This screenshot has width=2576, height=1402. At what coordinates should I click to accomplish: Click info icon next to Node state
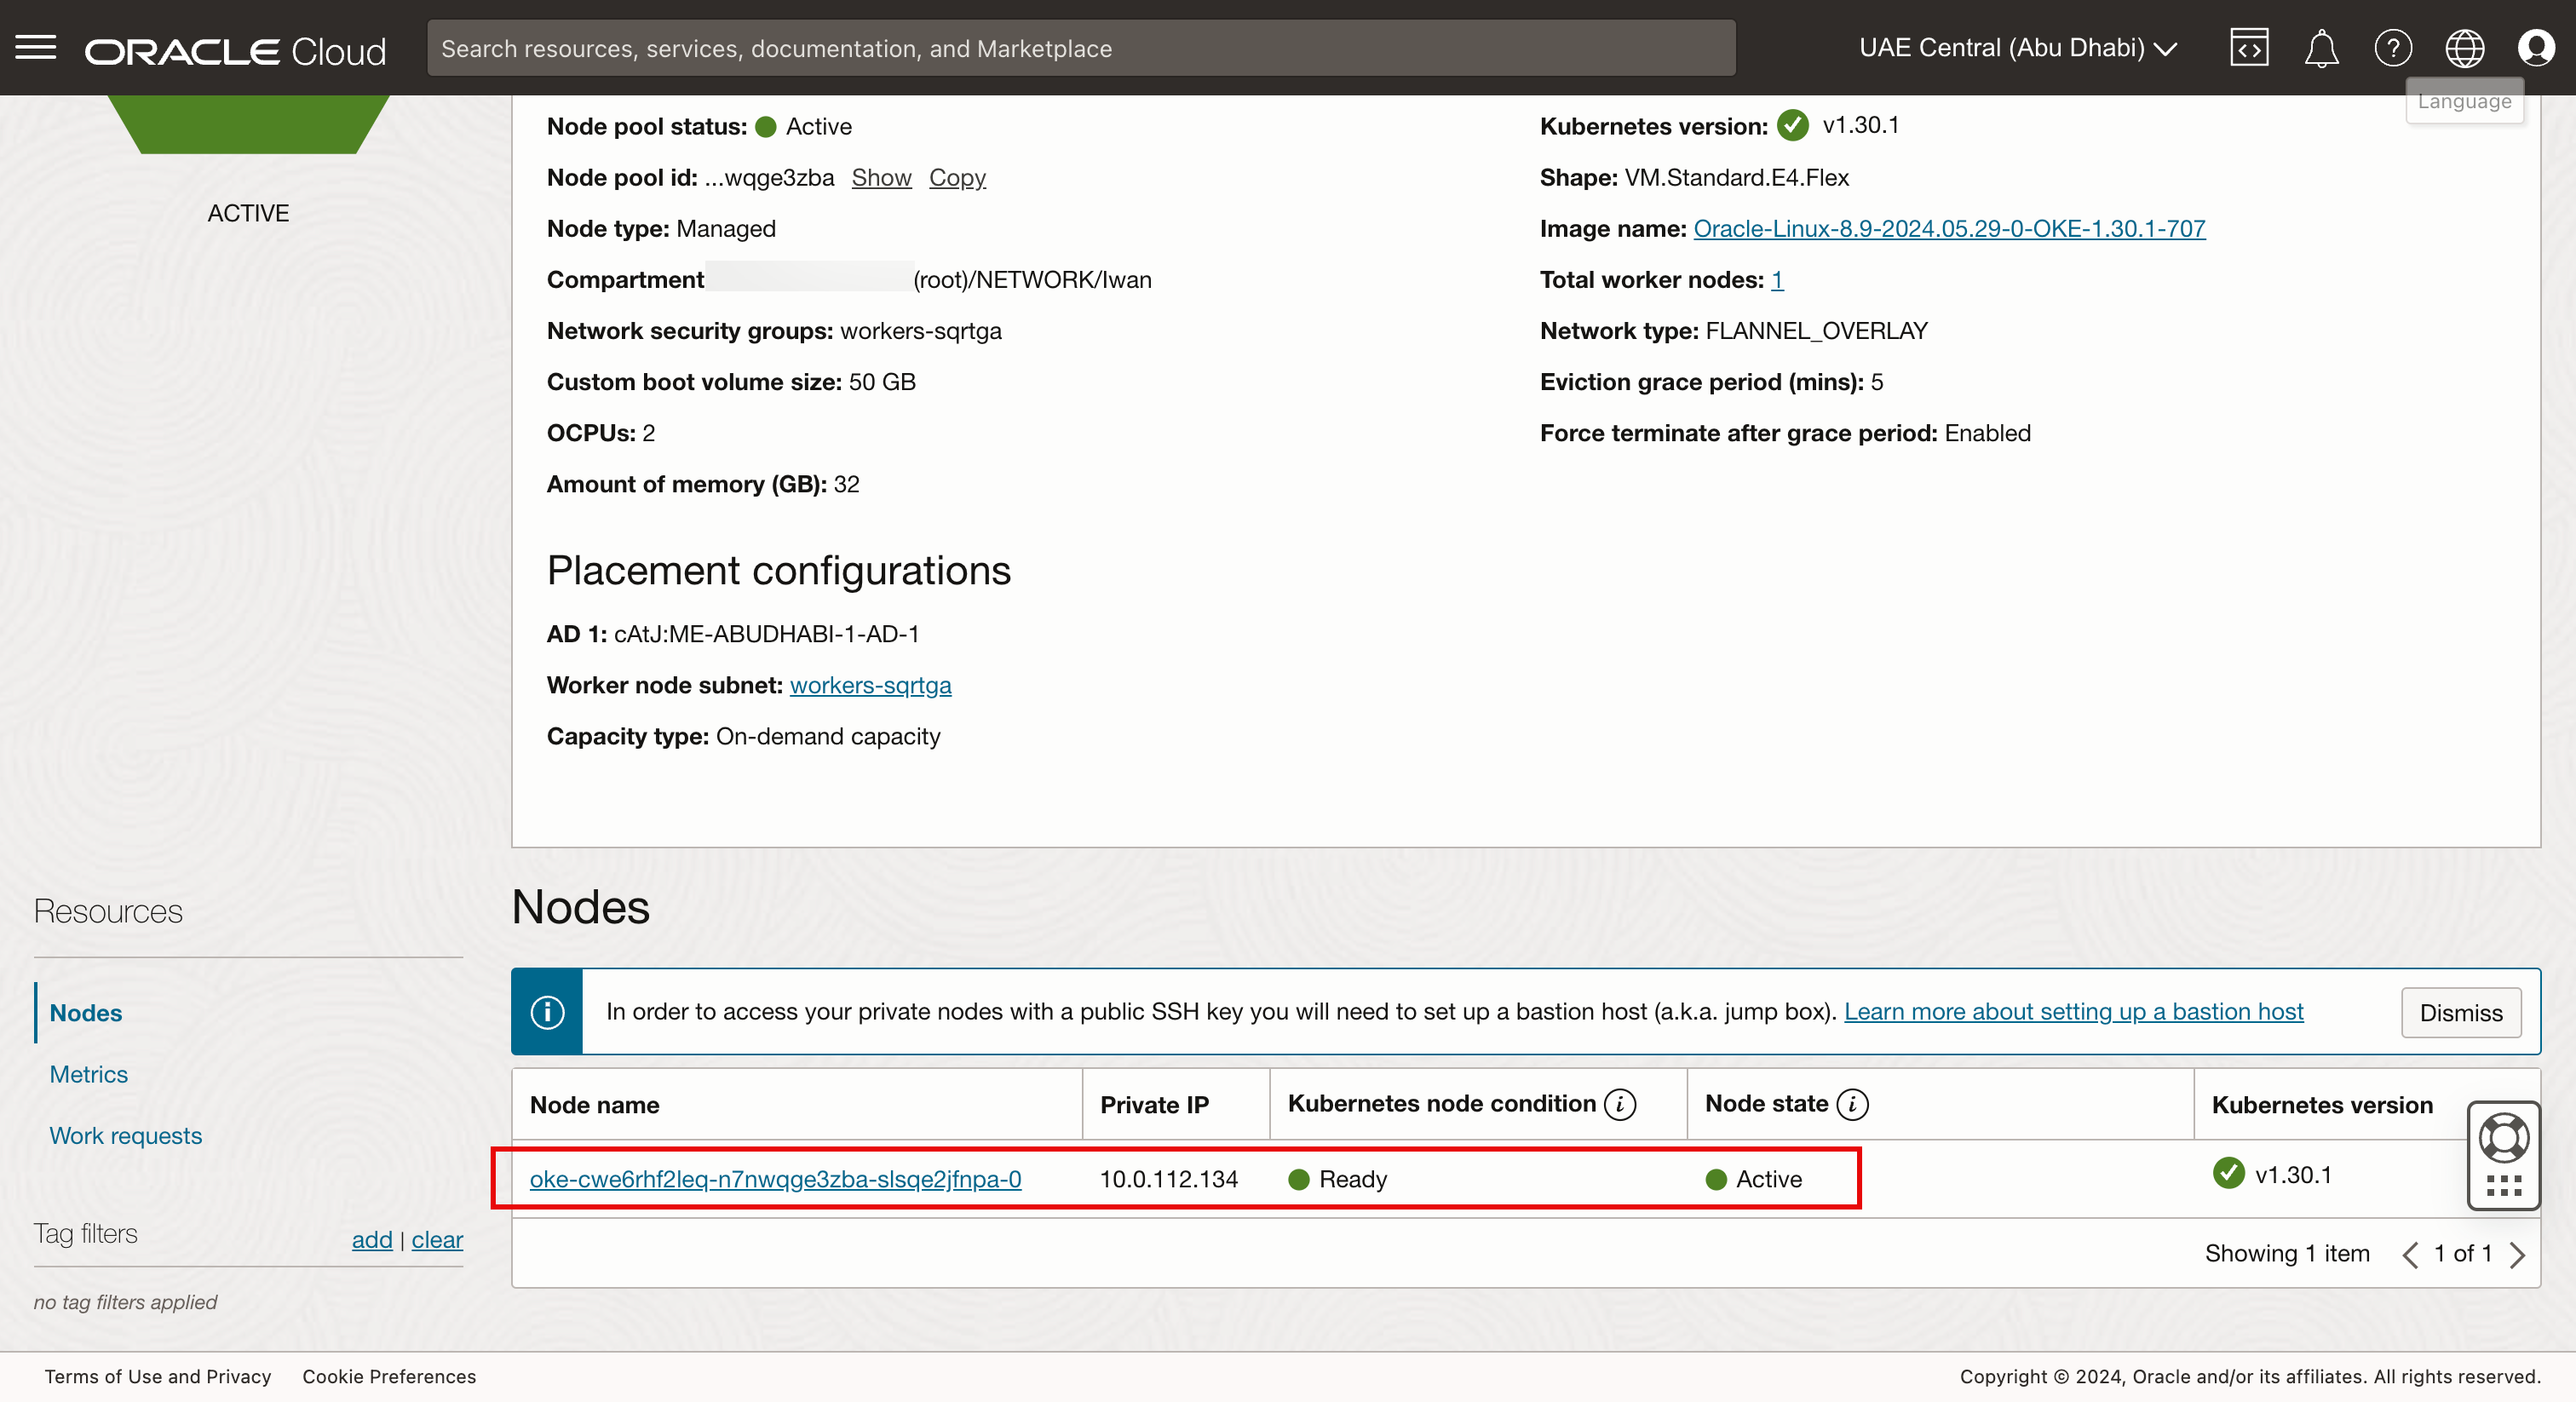click(x=1853, y=1104)
